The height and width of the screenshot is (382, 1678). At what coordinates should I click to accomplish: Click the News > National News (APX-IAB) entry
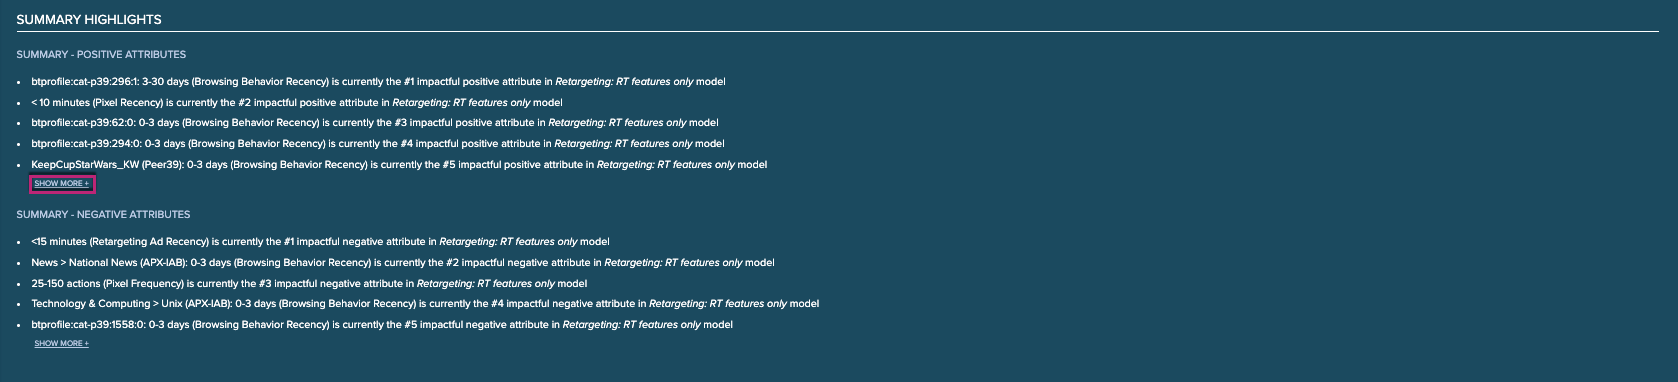click(403, 263)
